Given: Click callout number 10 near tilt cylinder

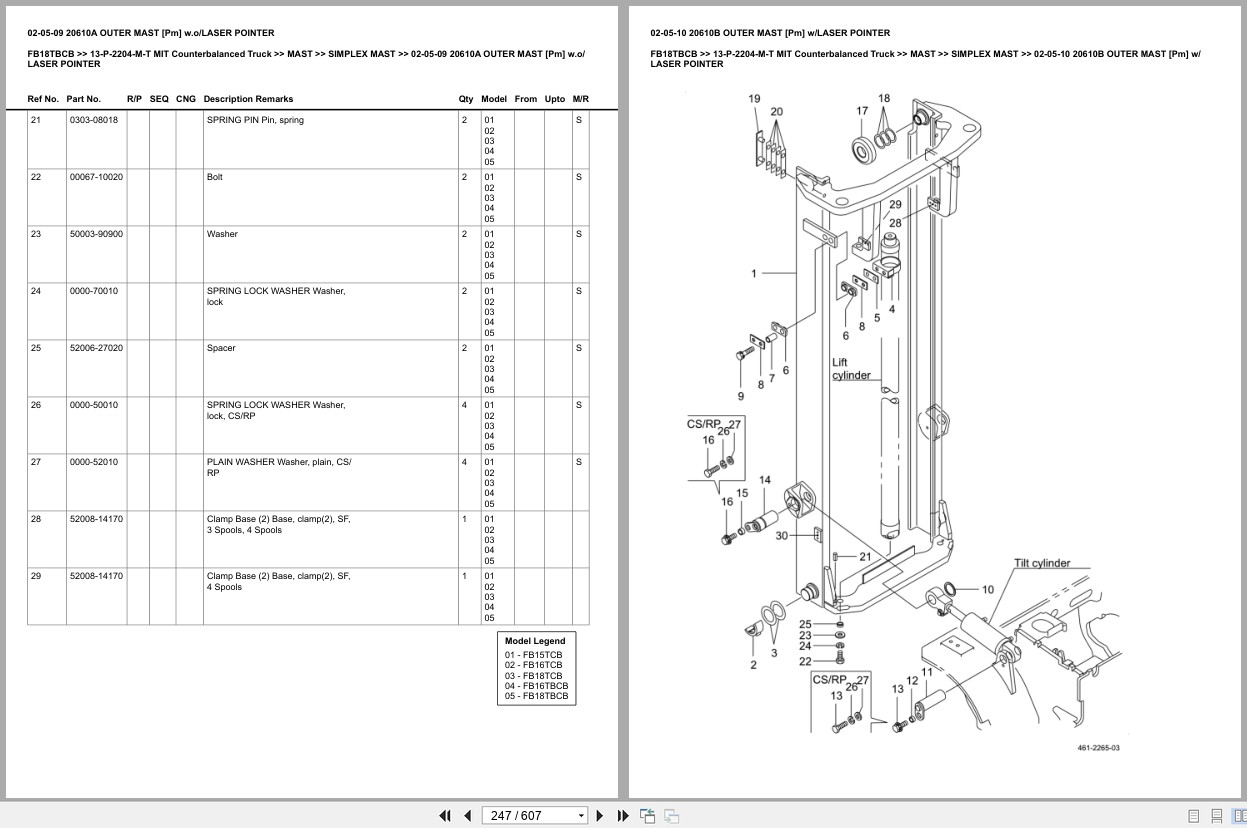Looking at the screenshot, I should point(988,589).
